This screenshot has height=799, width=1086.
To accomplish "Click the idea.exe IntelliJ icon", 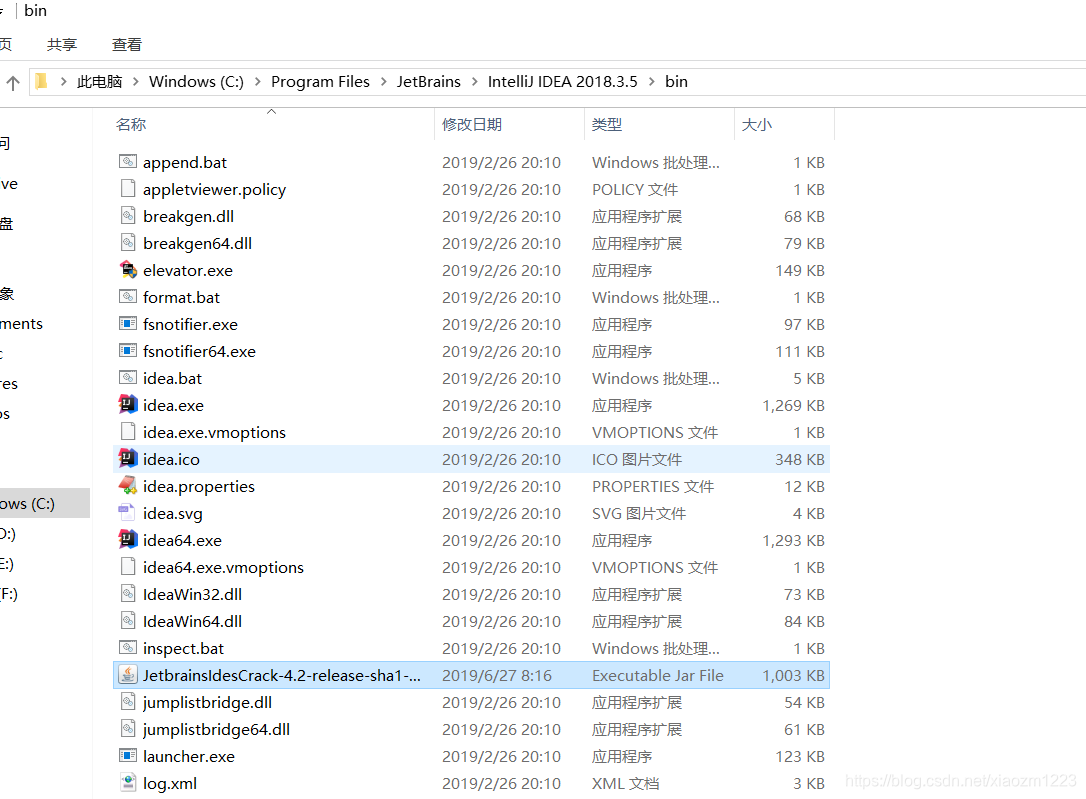I will (127, 405).
